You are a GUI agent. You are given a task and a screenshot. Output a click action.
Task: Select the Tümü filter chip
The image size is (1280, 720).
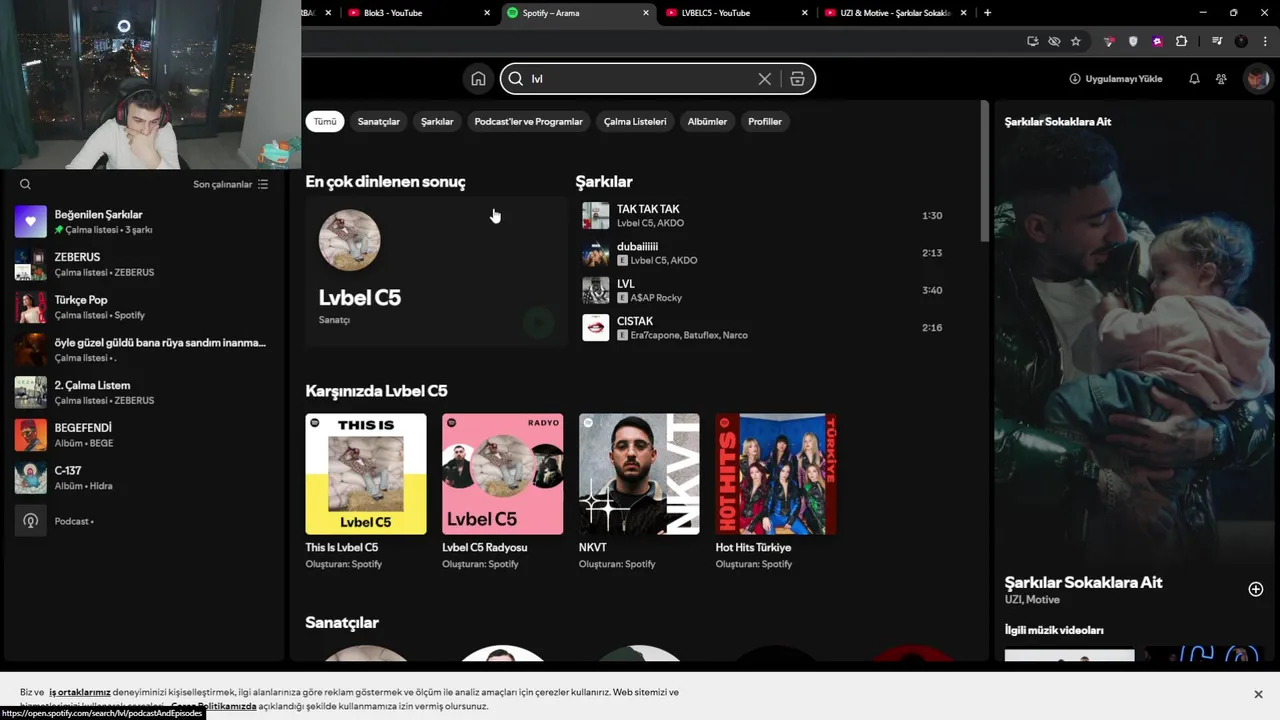[325, 121]
